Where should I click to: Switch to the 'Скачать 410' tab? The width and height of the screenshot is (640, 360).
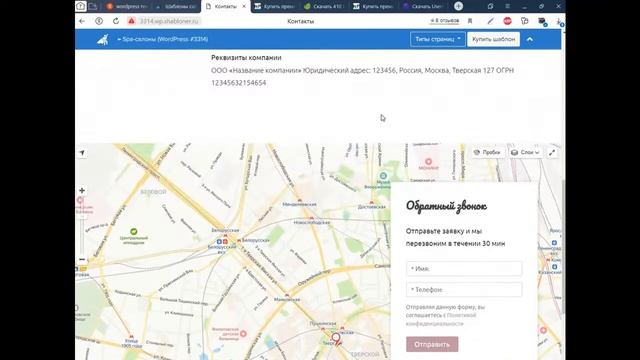pos(324,6)
